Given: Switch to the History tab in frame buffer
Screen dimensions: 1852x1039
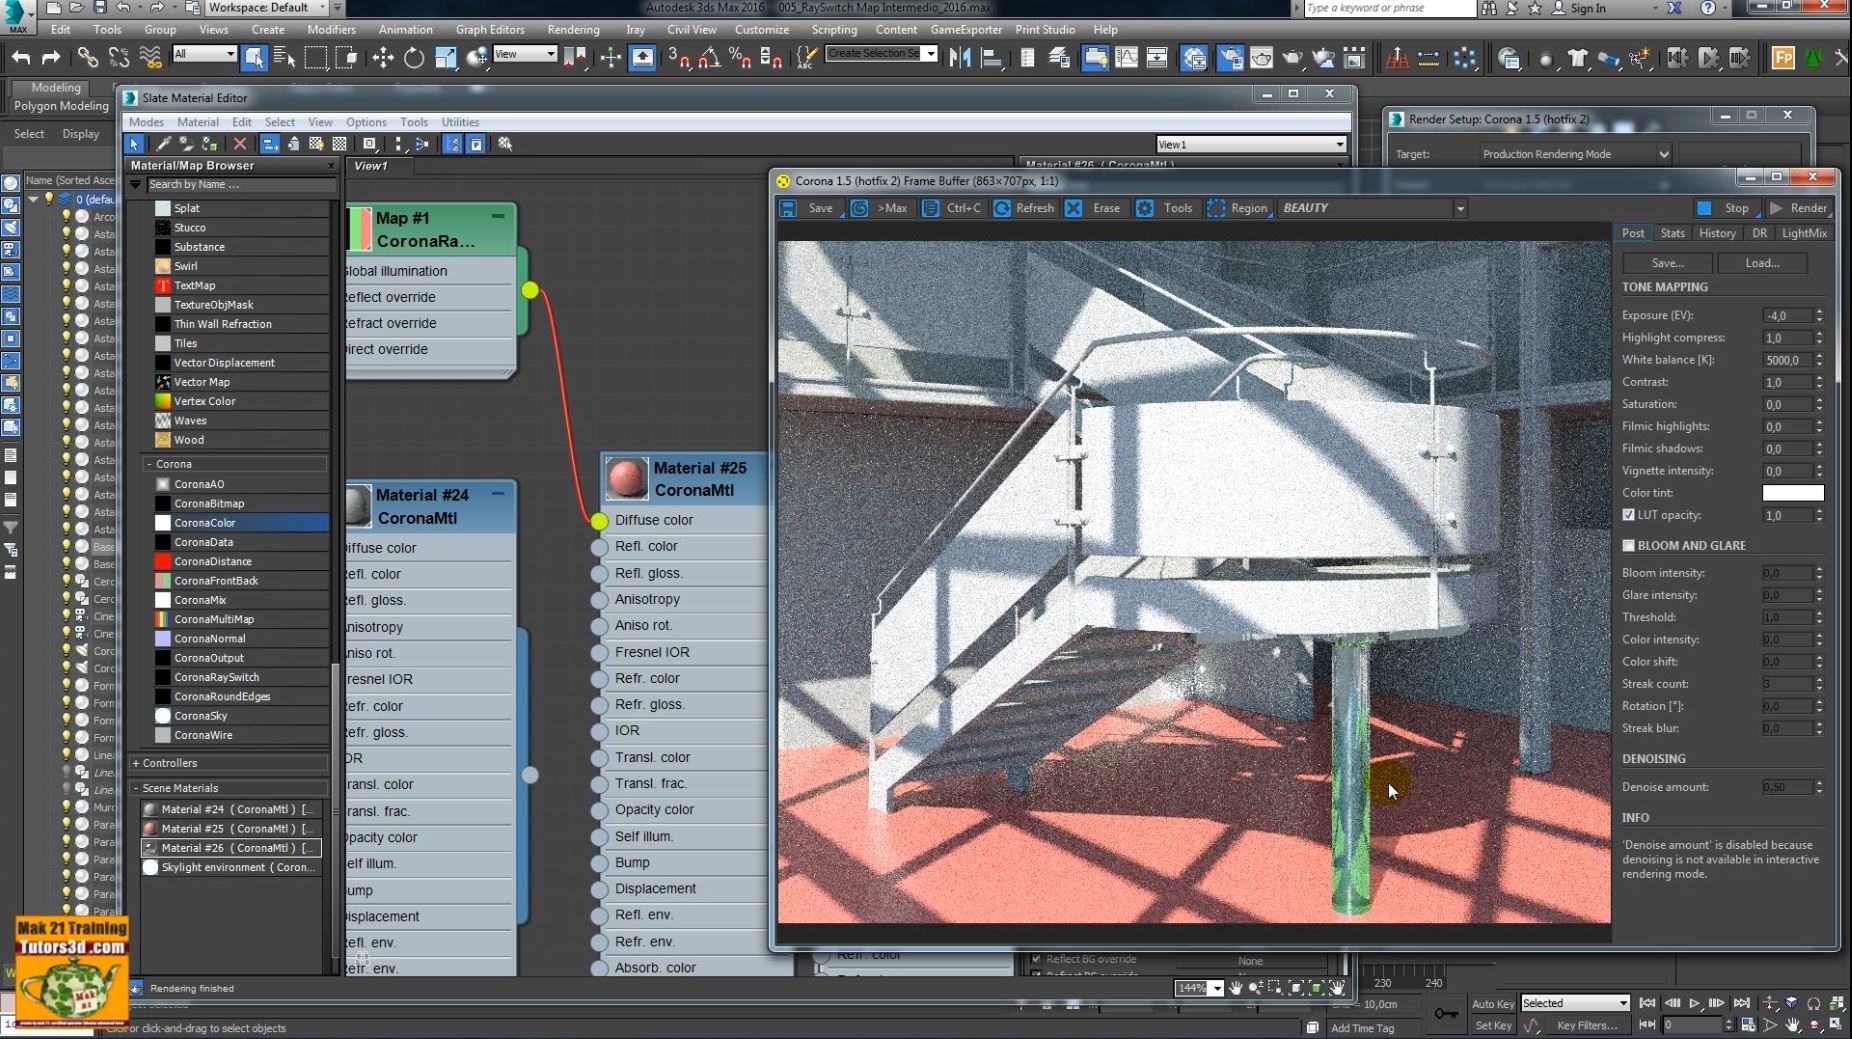Looking at the screenshot, I should point(1717,232).
